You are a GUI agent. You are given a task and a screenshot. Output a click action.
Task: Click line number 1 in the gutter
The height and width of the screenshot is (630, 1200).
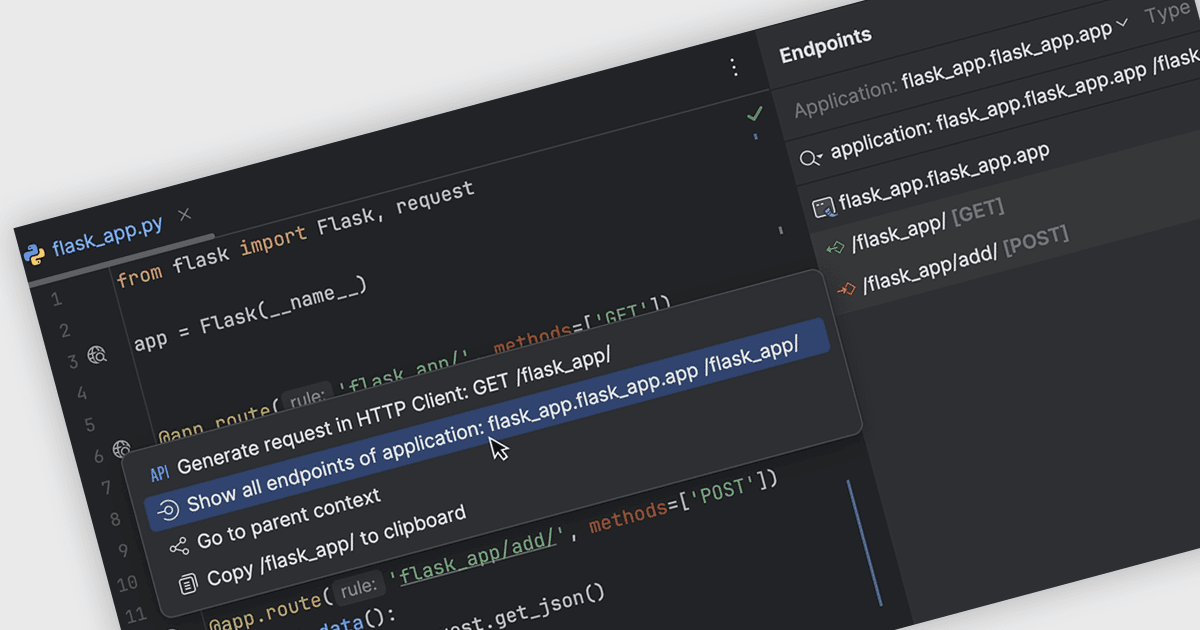point(56,299)
